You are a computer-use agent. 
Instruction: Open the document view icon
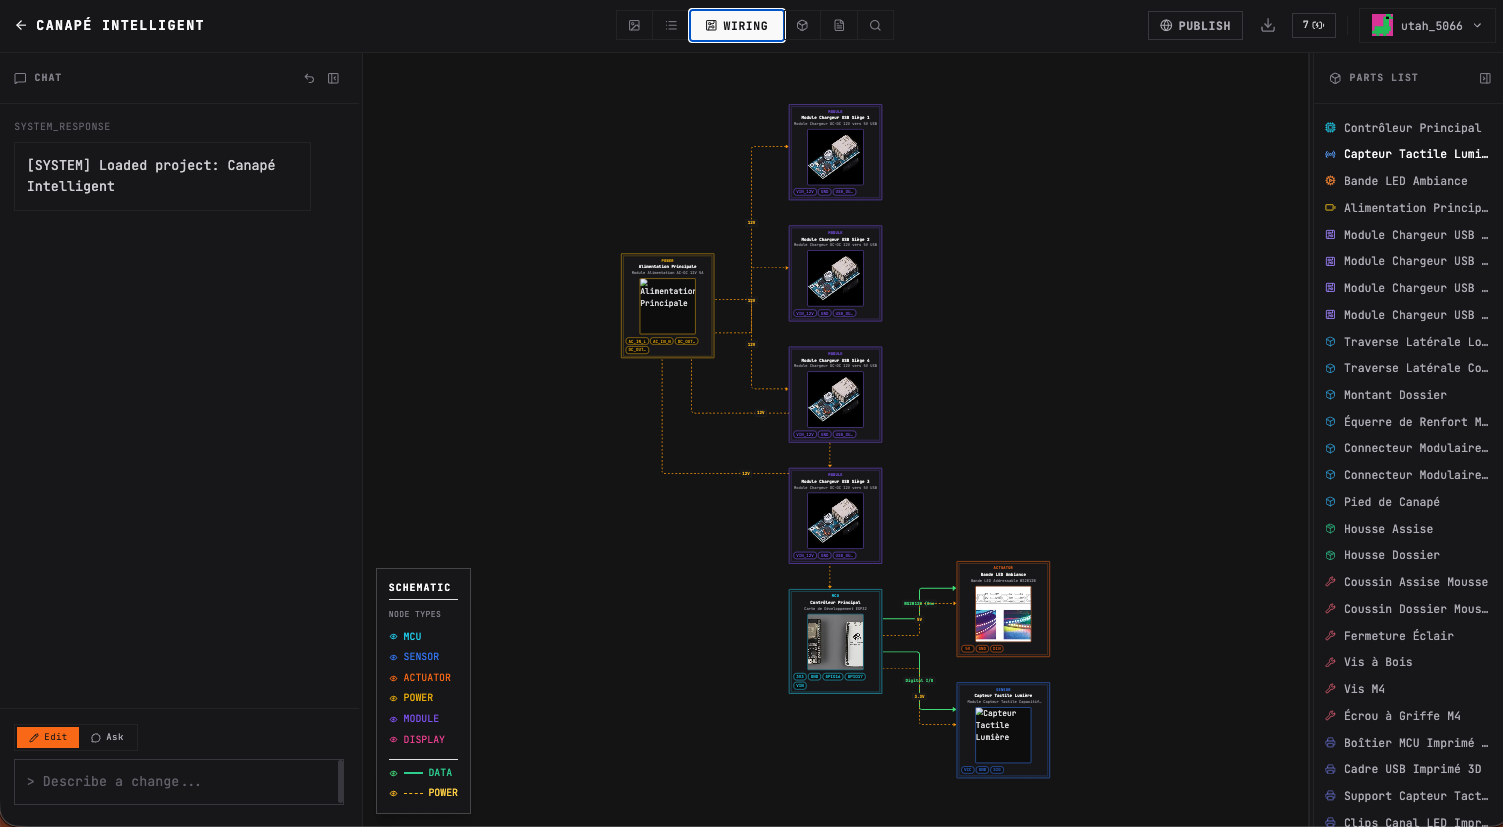[x=839, y=26]
